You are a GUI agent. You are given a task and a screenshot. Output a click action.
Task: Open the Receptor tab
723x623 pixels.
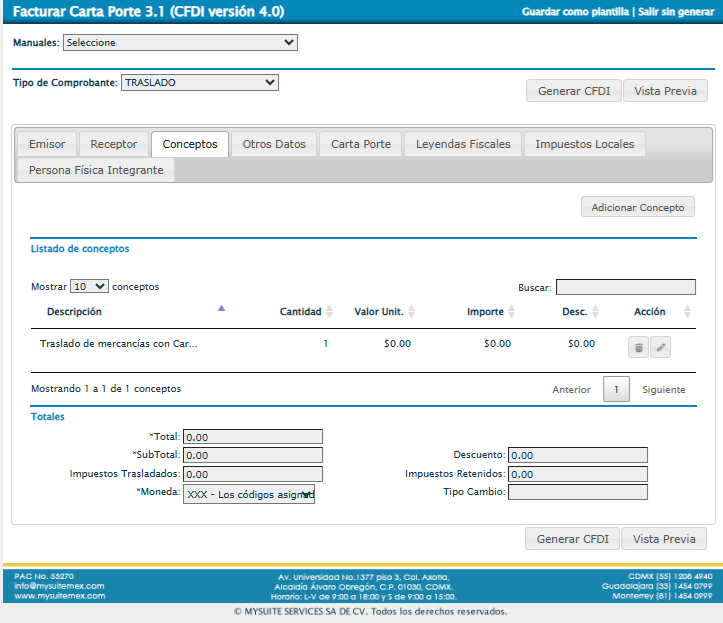coord(114,144)
